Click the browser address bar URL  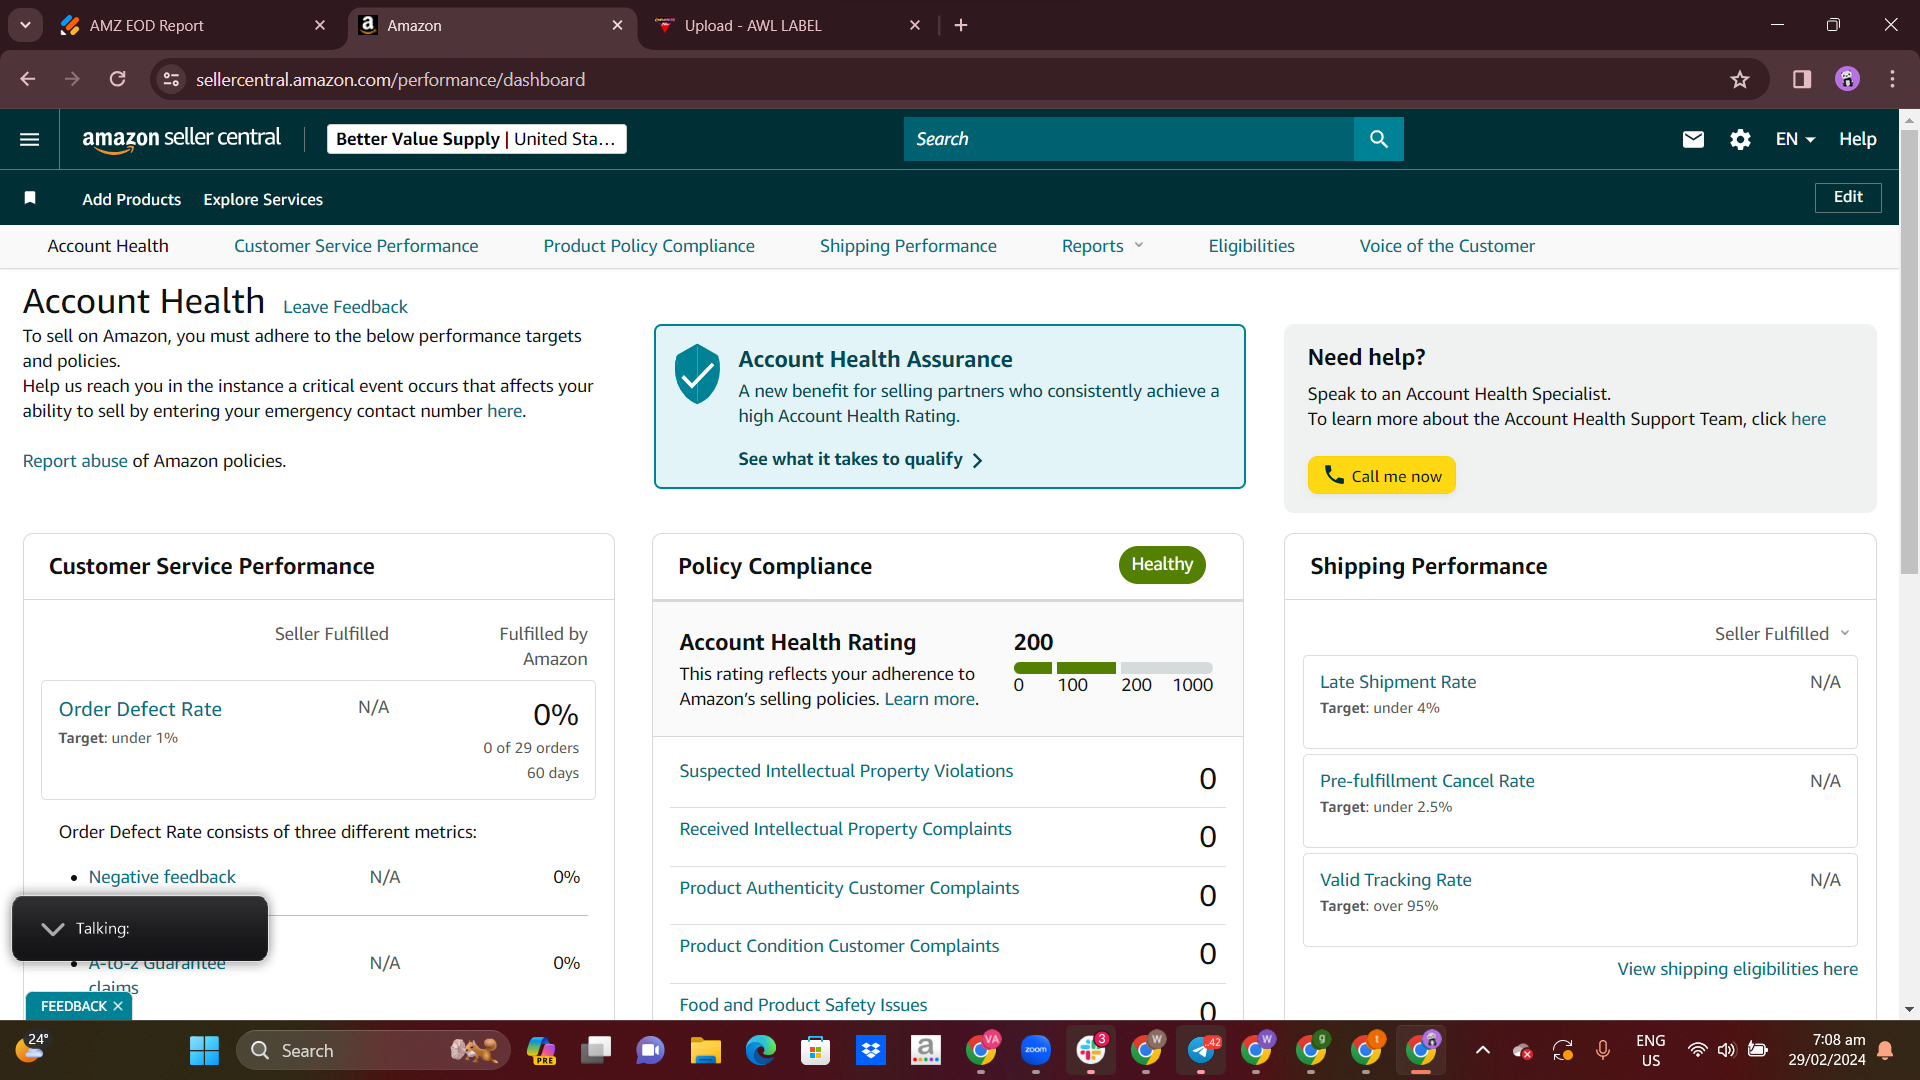[390, 79]
